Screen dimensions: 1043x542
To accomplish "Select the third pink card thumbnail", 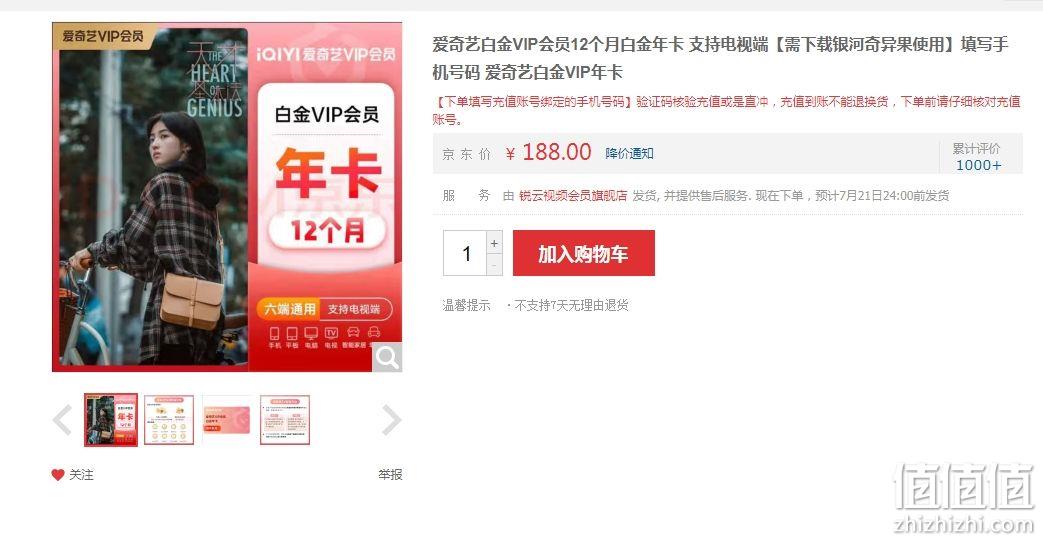I will point(227,420).
